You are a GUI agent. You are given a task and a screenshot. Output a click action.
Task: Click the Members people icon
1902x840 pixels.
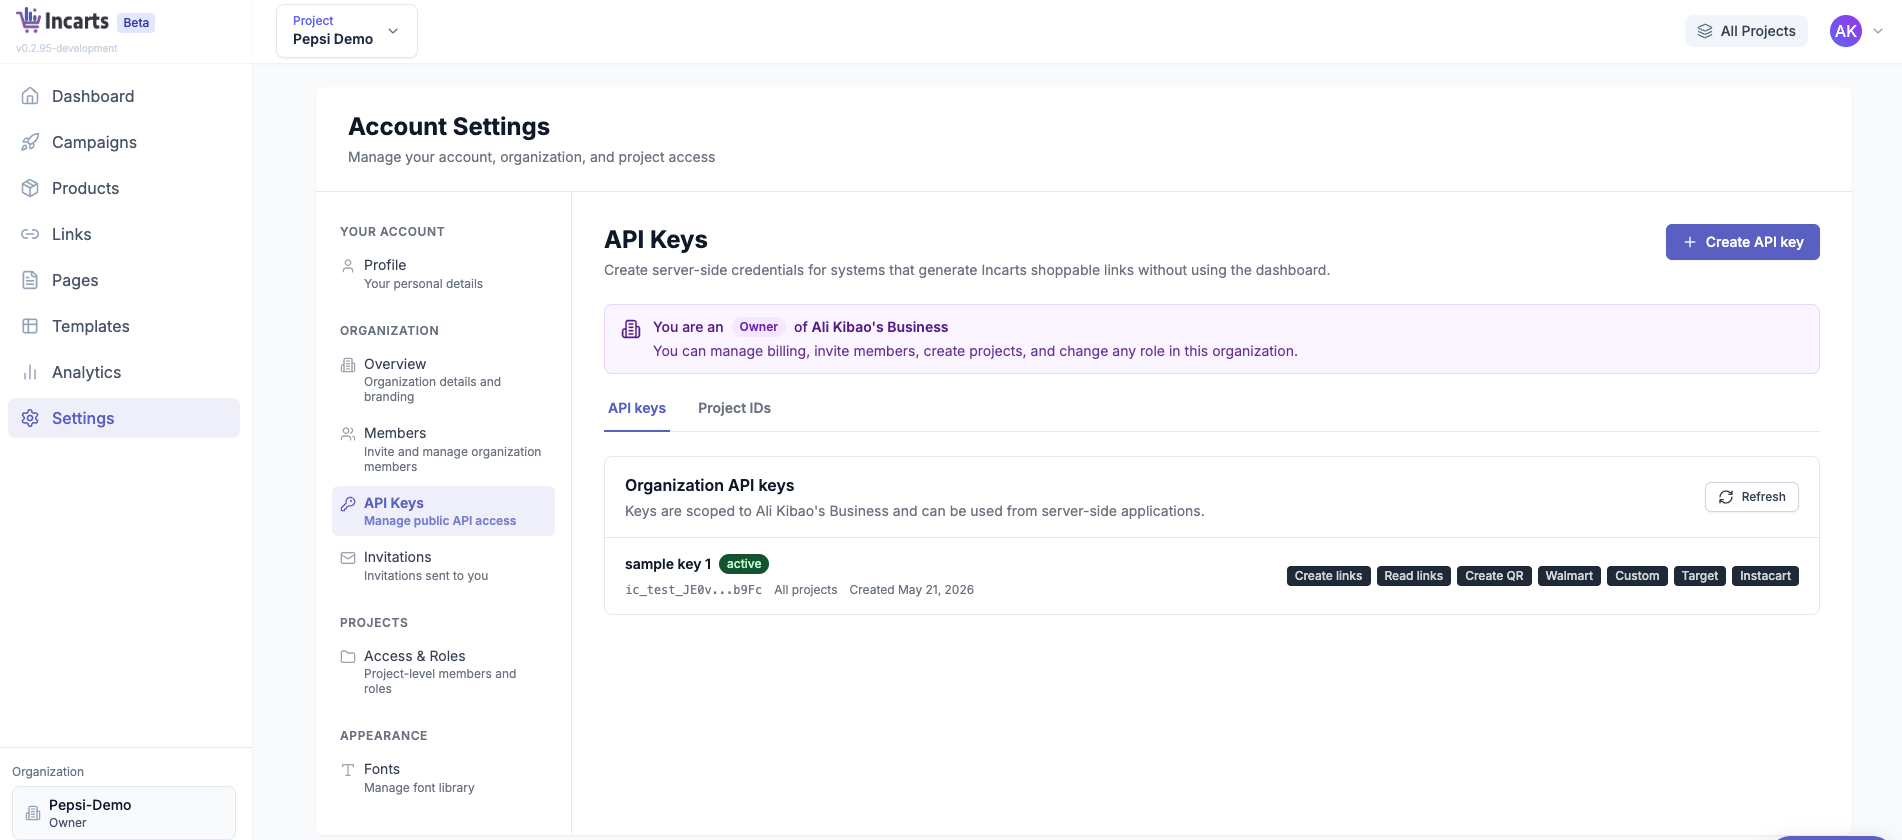tap(348, 434)
